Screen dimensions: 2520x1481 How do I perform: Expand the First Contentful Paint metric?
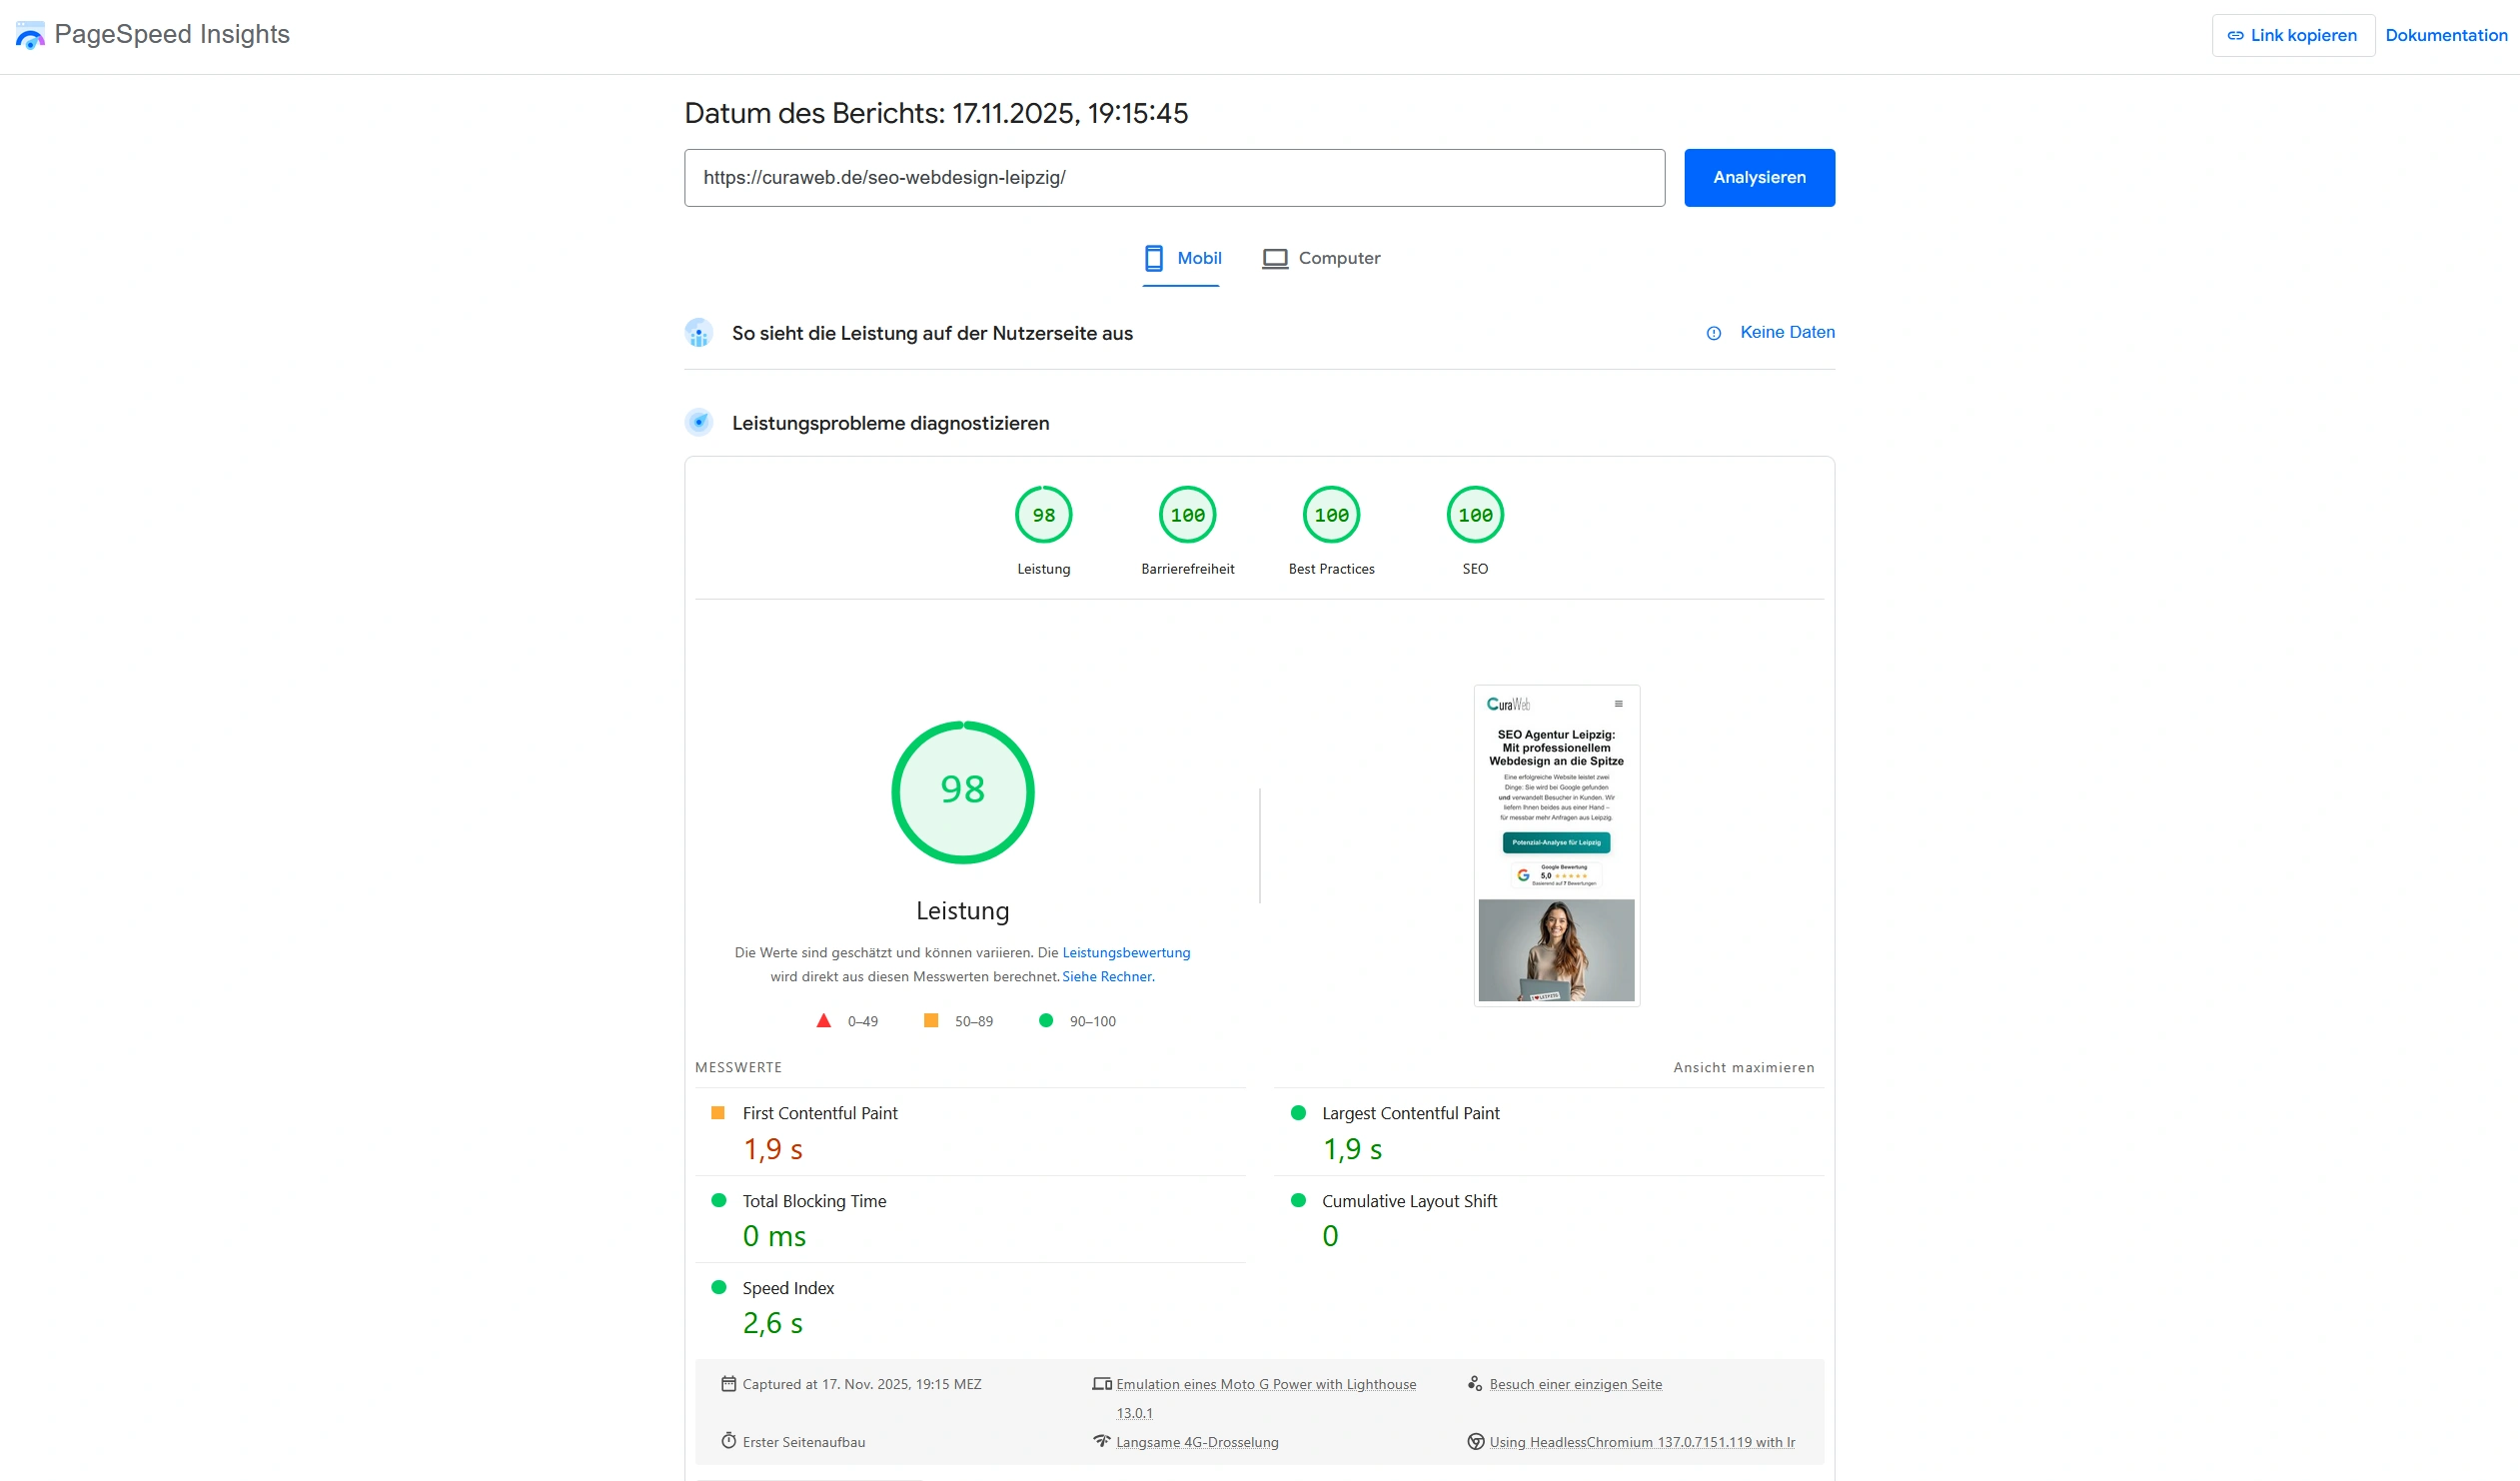click(819, 1113)
